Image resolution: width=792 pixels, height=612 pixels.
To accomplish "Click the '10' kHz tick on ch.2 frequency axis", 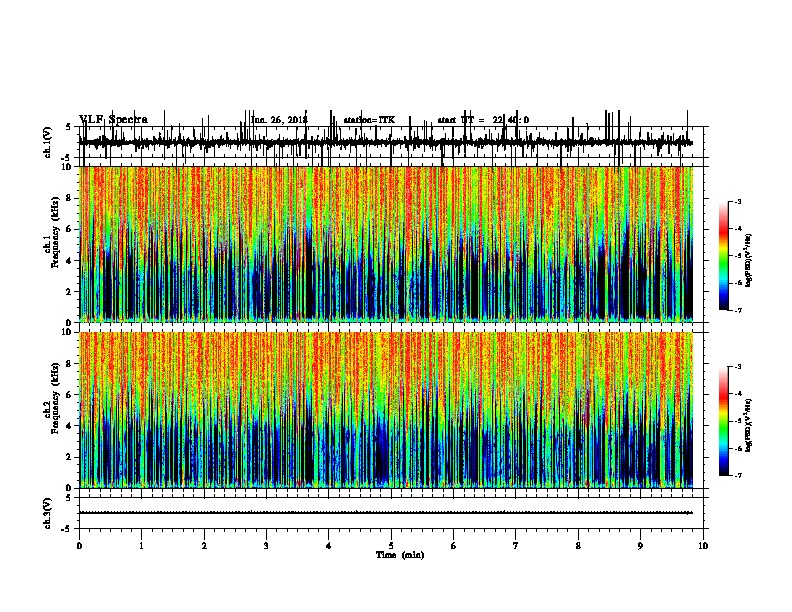I will point(68,332).
